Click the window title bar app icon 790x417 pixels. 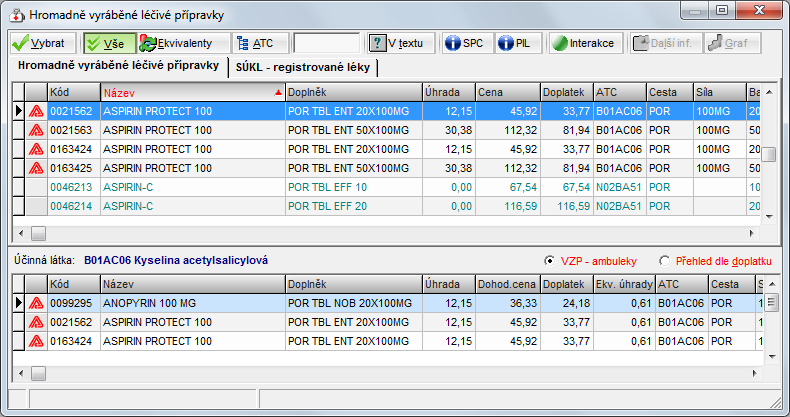tap(17, 15)
